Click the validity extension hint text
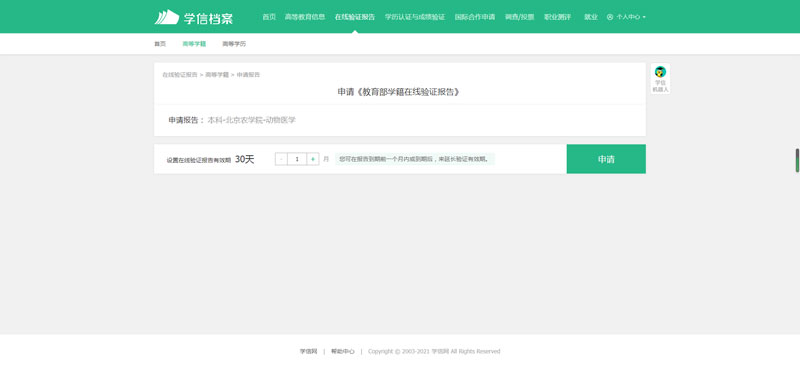Viewport: 800px width, 368px height. pos(415,159)
